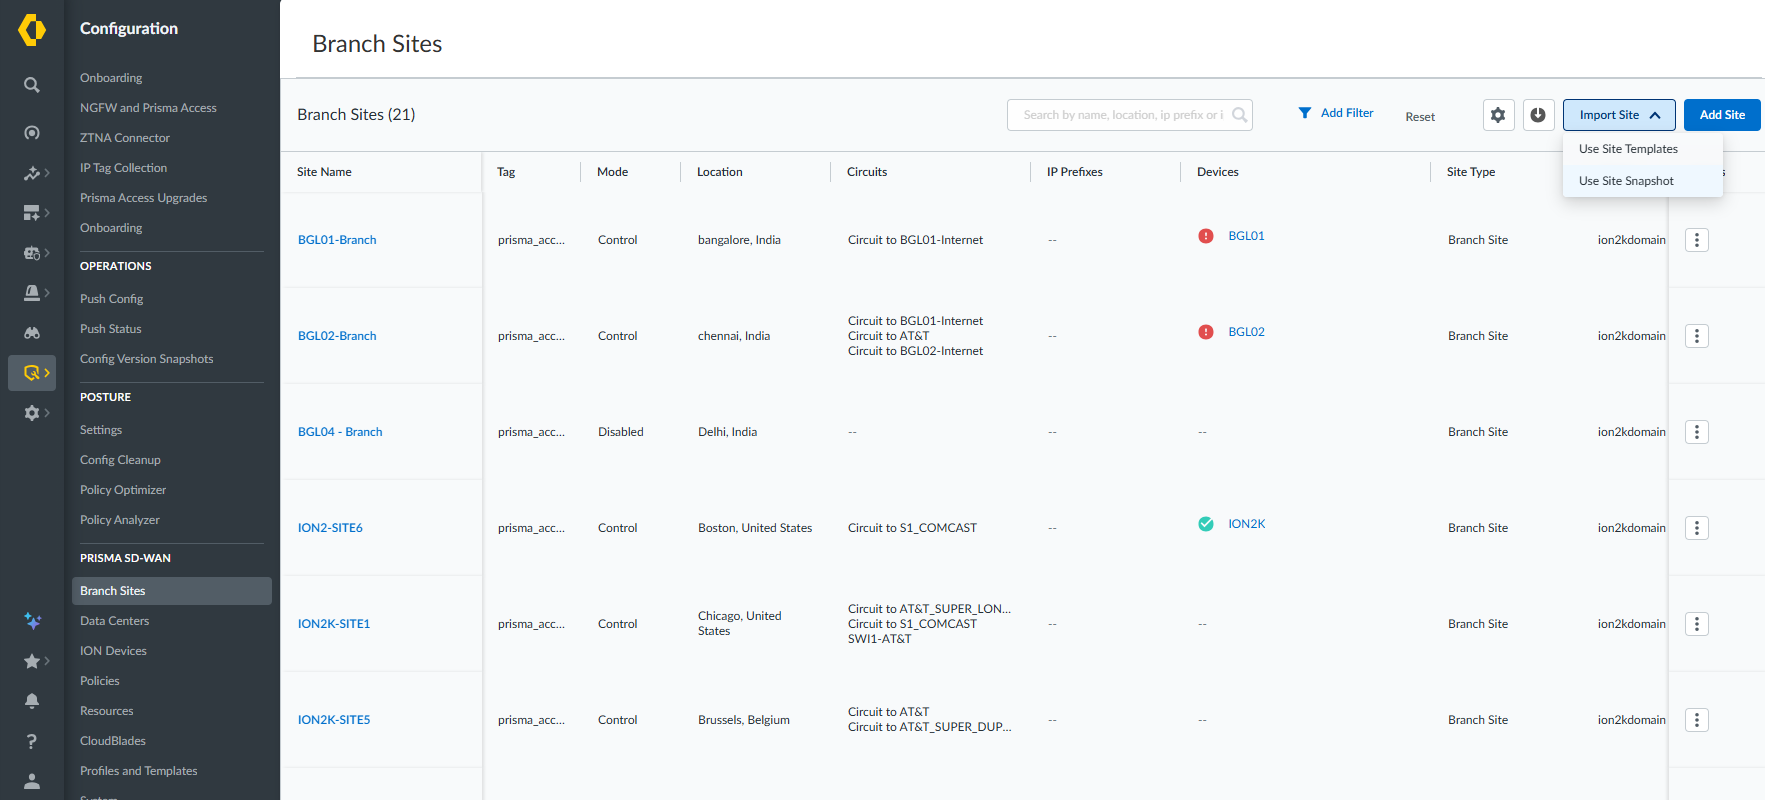Open the user profile icon
Screen dimensions: 1765x800
[32, 781]
